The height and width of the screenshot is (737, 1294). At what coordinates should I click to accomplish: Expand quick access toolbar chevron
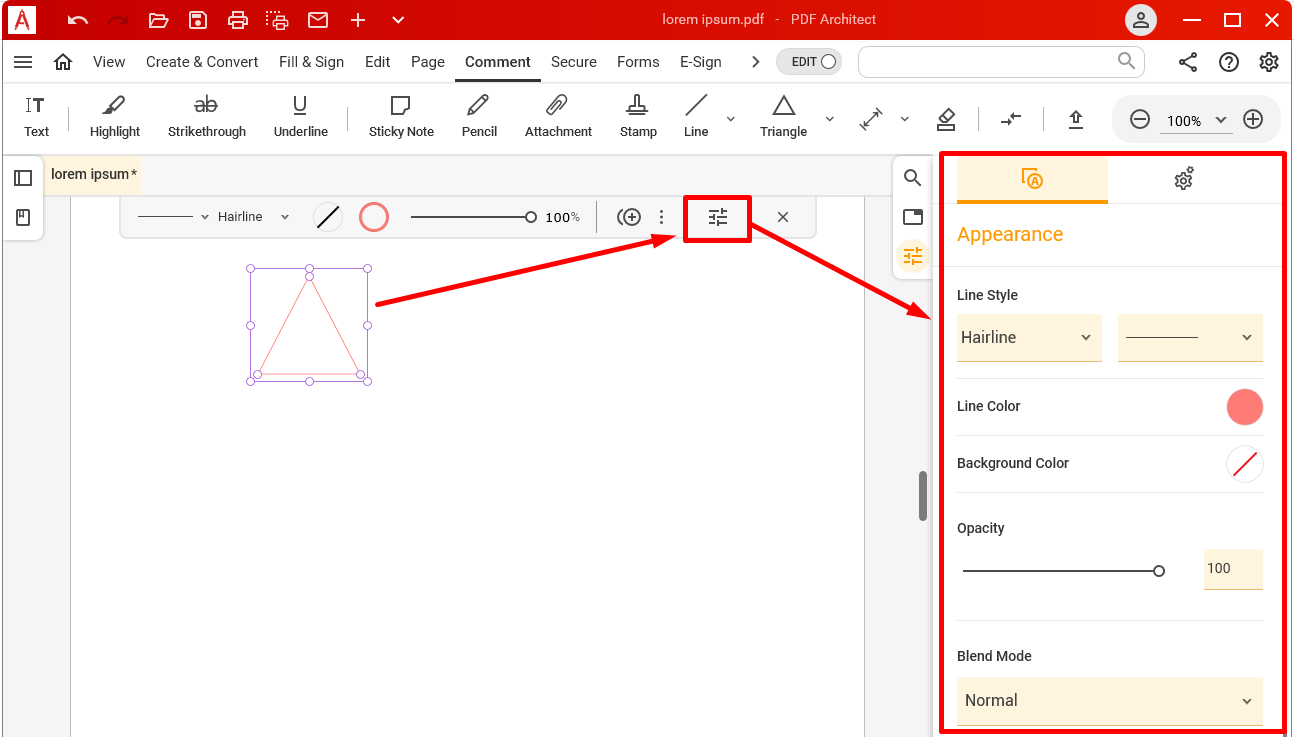tap(398, 20)
